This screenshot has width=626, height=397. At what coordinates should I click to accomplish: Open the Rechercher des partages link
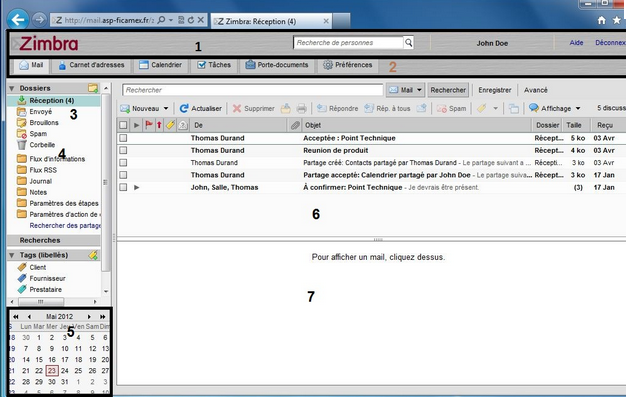tap(65, 226)
